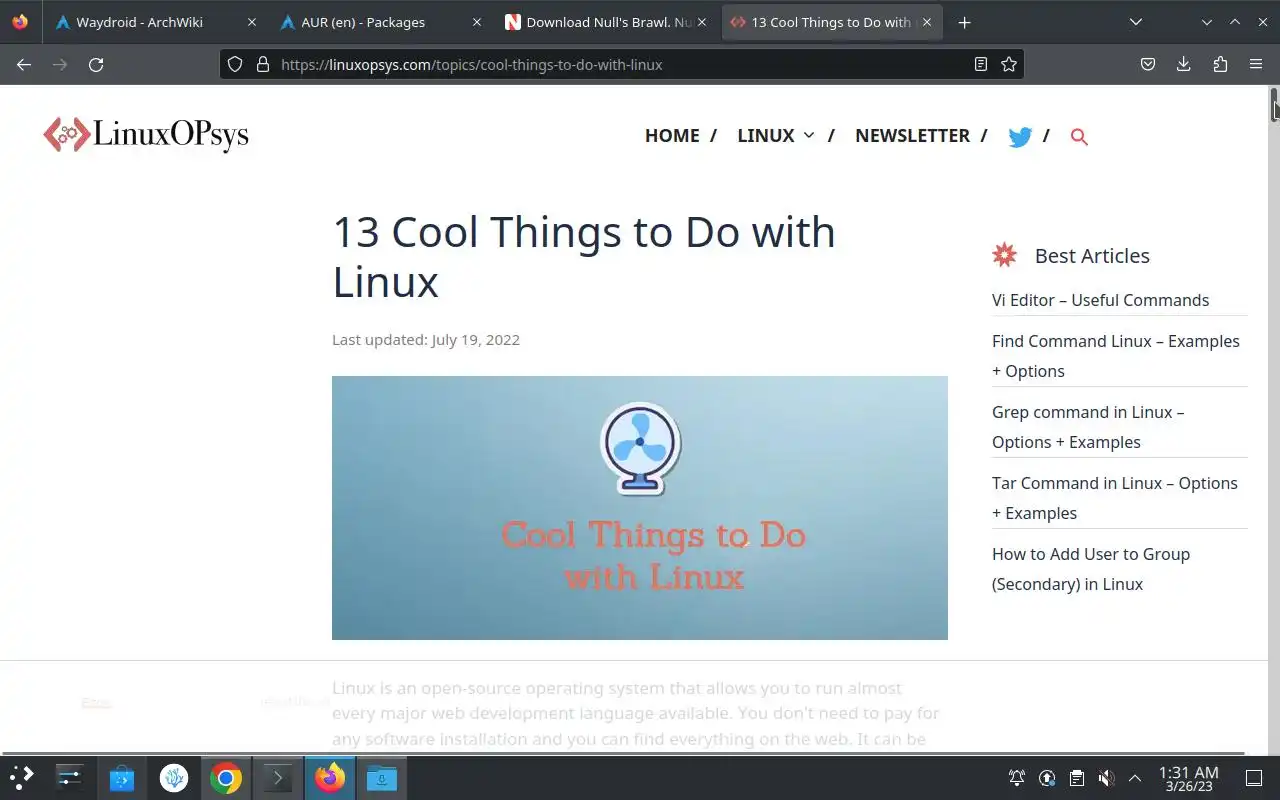Open Find Command Linux article link

1116,356
